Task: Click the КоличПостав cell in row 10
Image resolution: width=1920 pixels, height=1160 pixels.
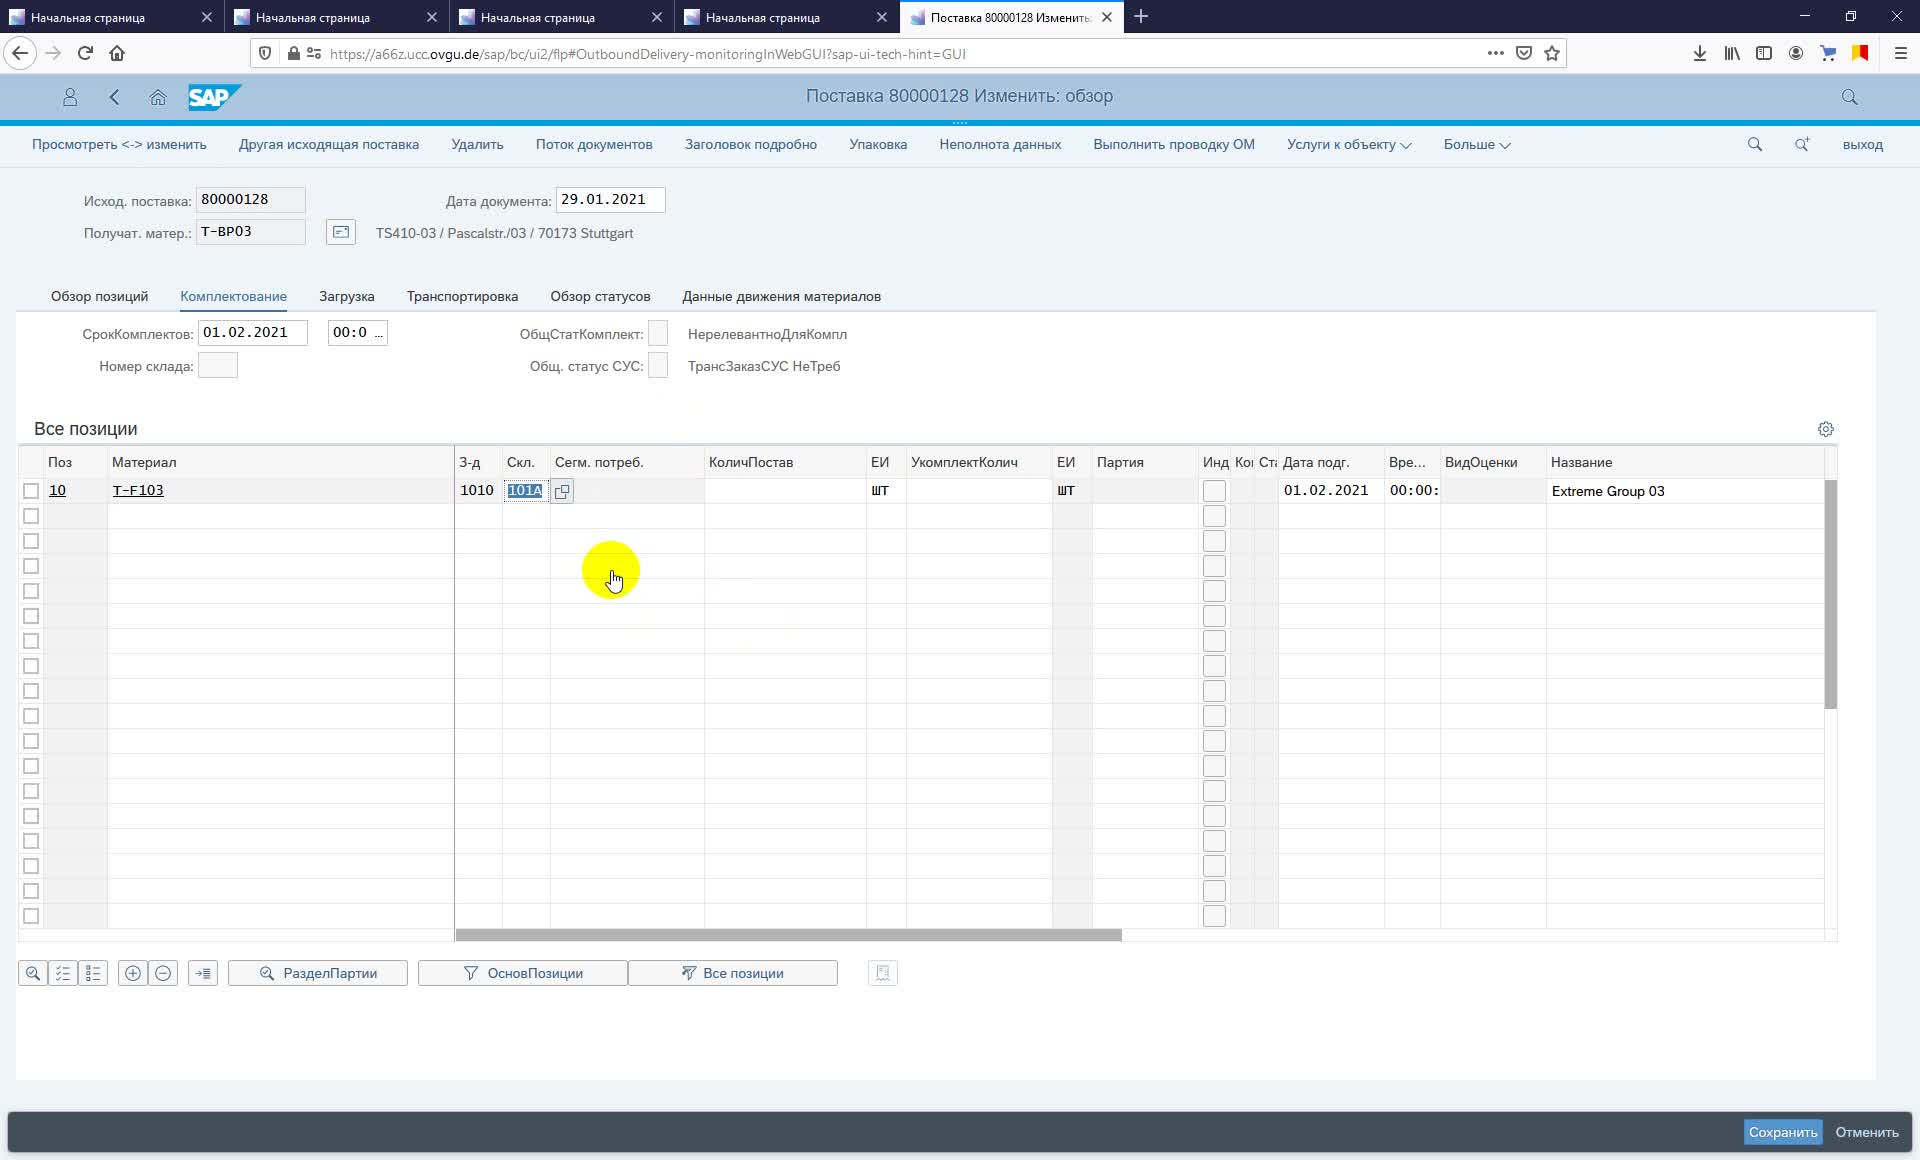Action: [785, 491]
